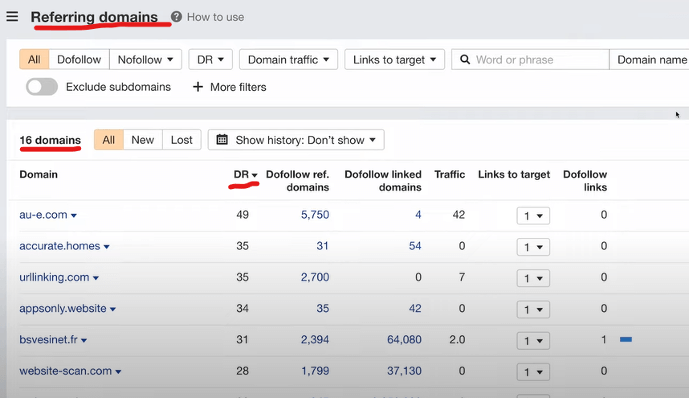Viewport: 690px width, 398px height.
Task: Open links-to-target dropdown for website-scan.com
Action: pos(533,372)
